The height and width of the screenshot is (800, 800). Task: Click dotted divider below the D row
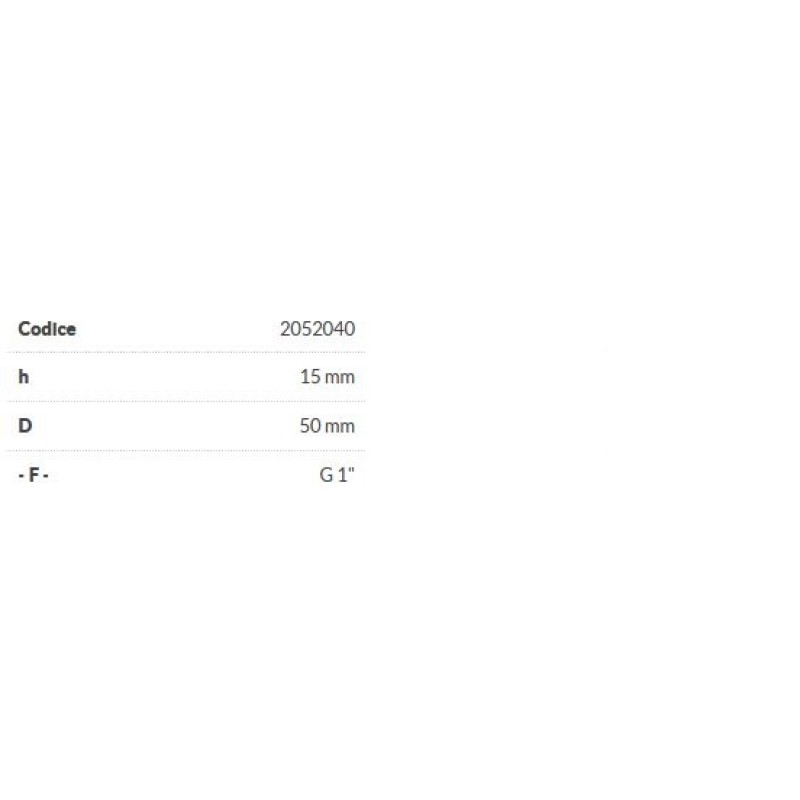coord(187,450)
